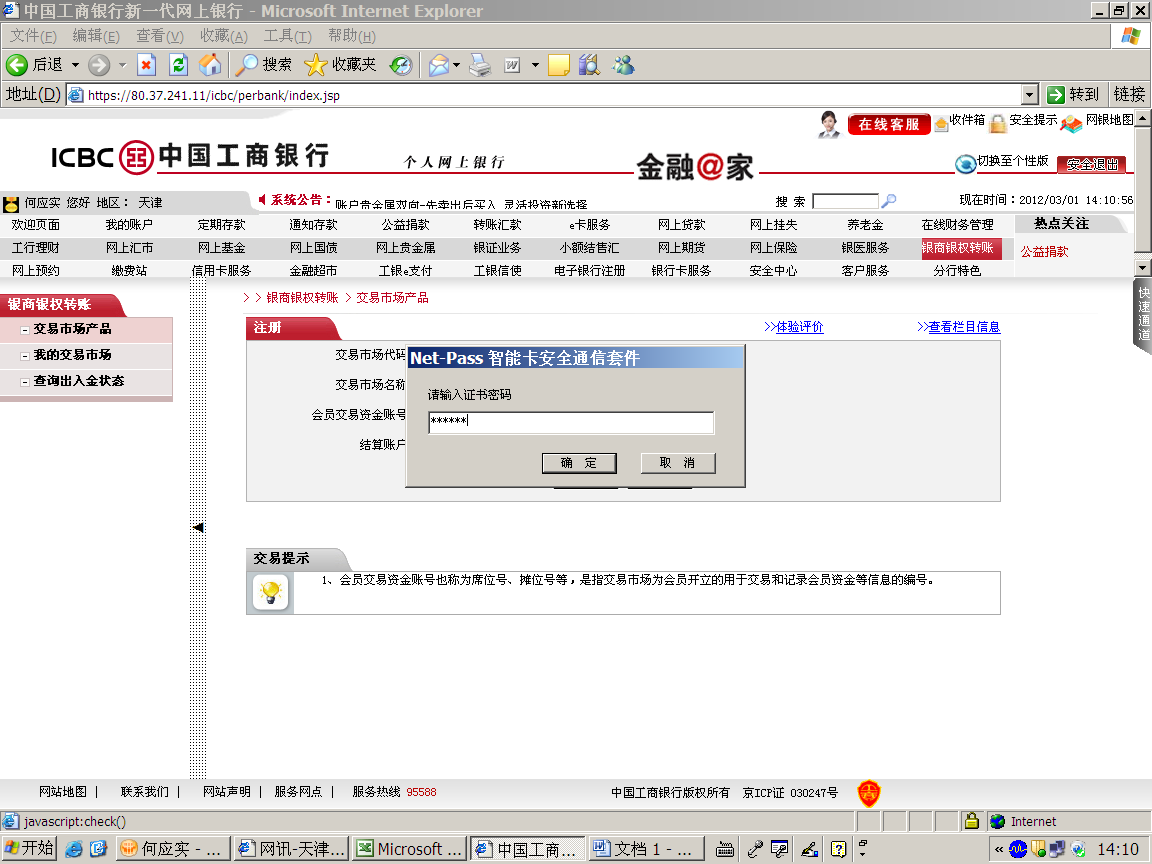Cancel the Net-Pass dialog with 取消
Viewport: 1152px width, 864px height.
click(677, 463)
